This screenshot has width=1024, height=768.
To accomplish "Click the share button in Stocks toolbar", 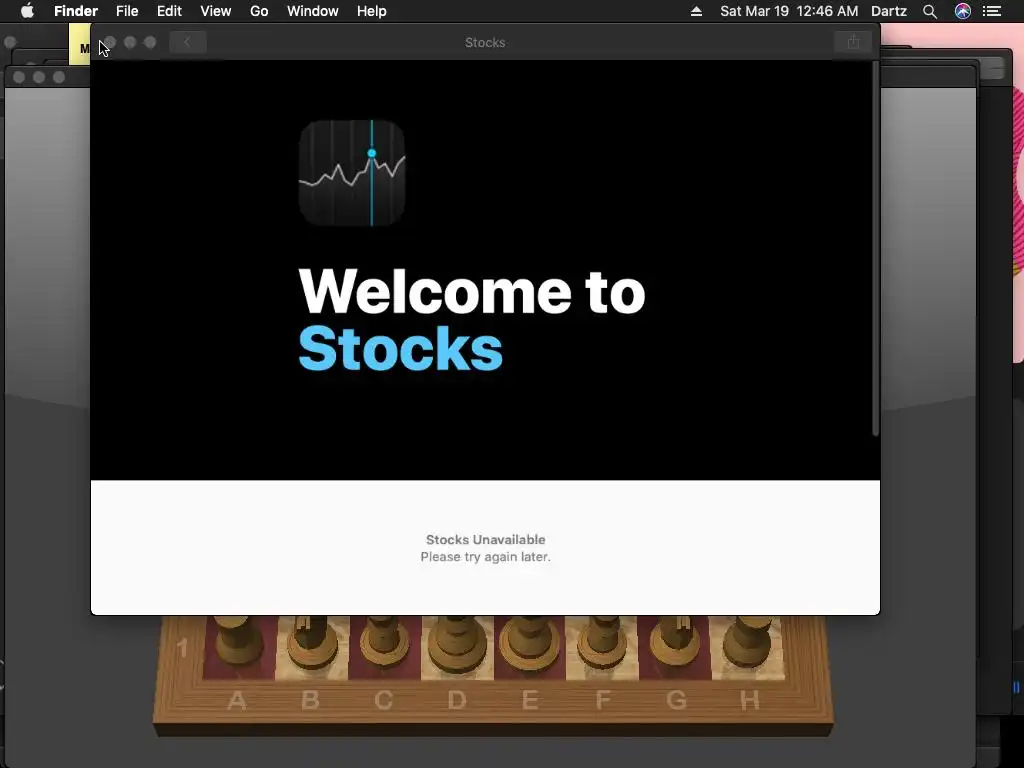I will [853, 42].
